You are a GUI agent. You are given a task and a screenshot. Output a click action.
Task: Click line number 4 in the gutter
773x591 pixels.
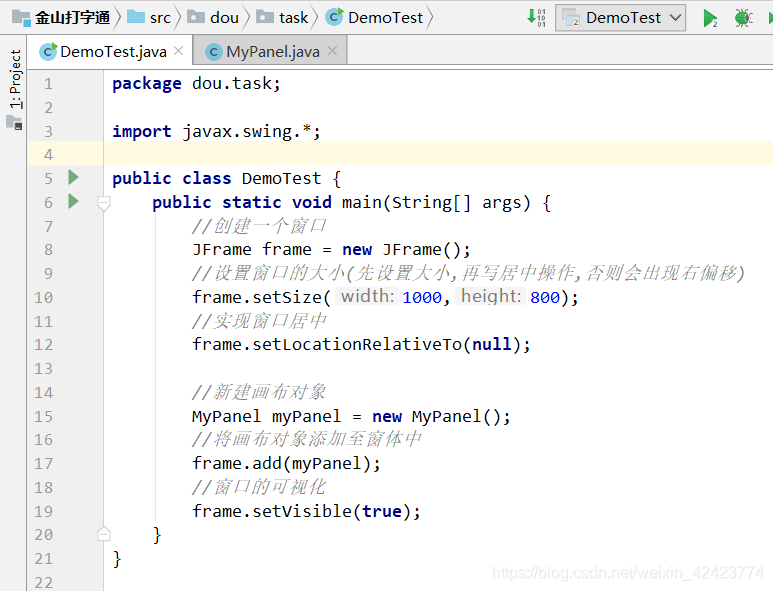[x=48, y=155]
